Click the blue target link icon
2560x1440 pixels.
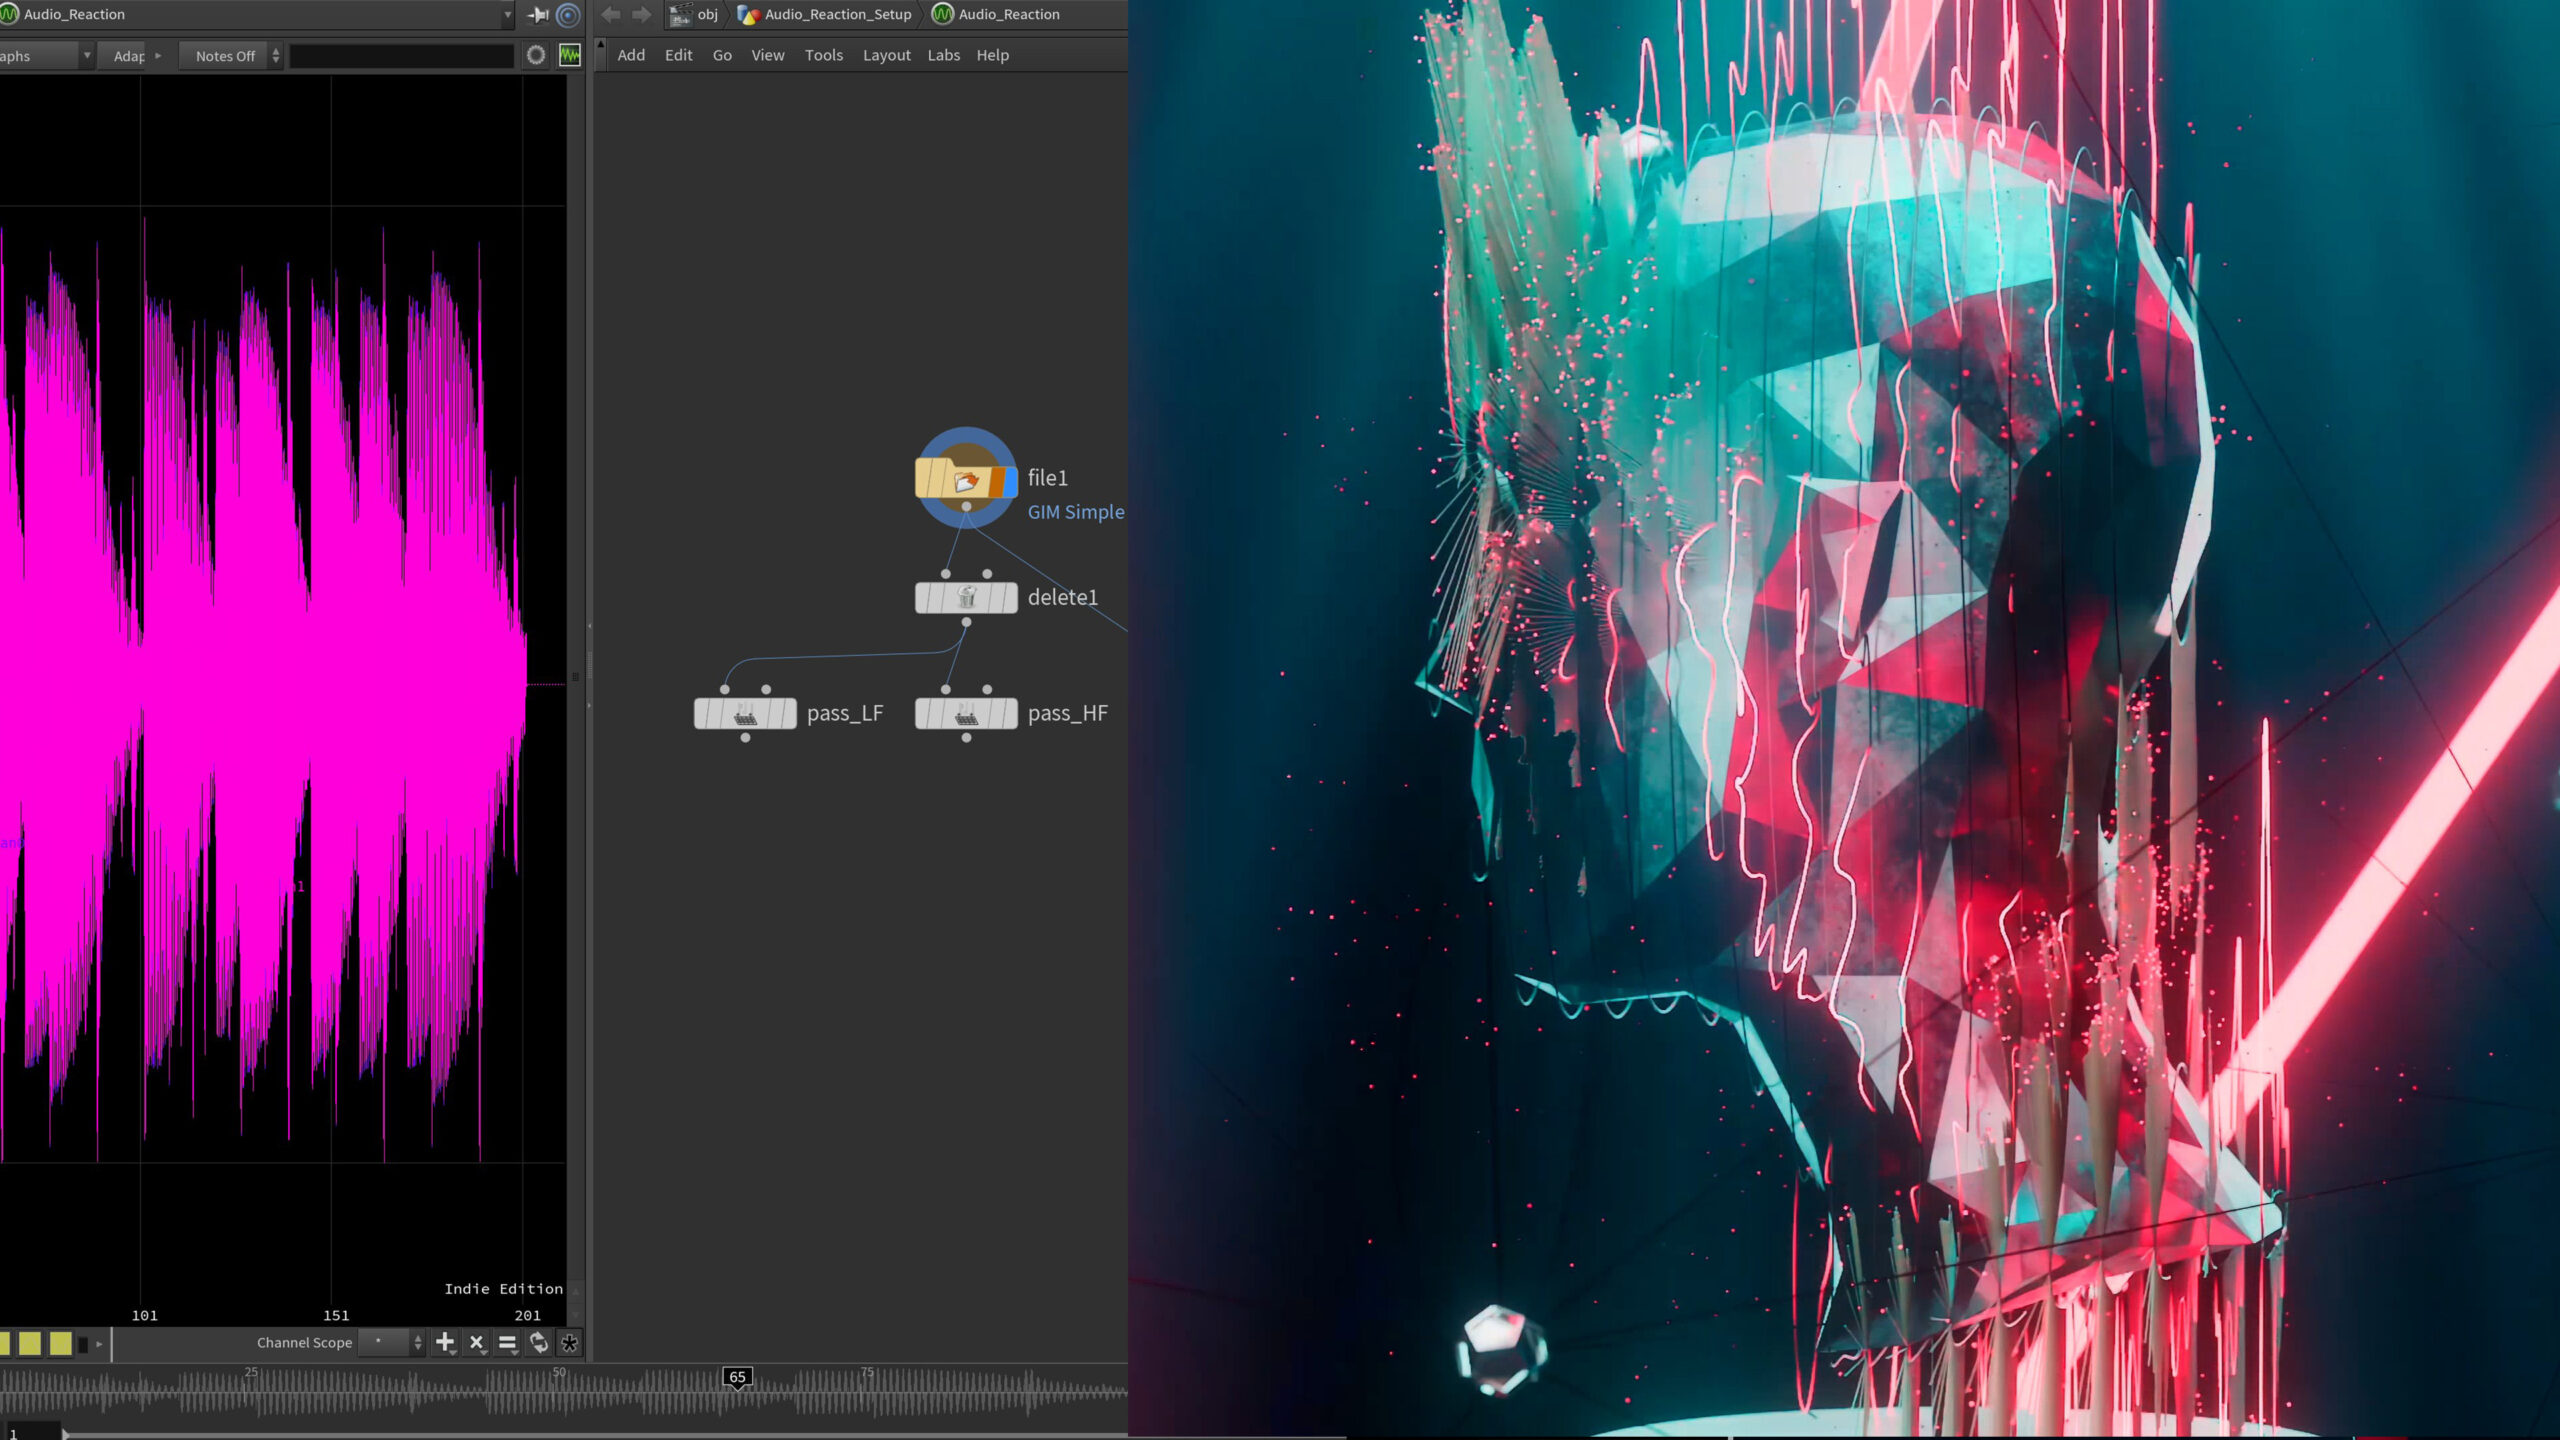tap(568, 15)
